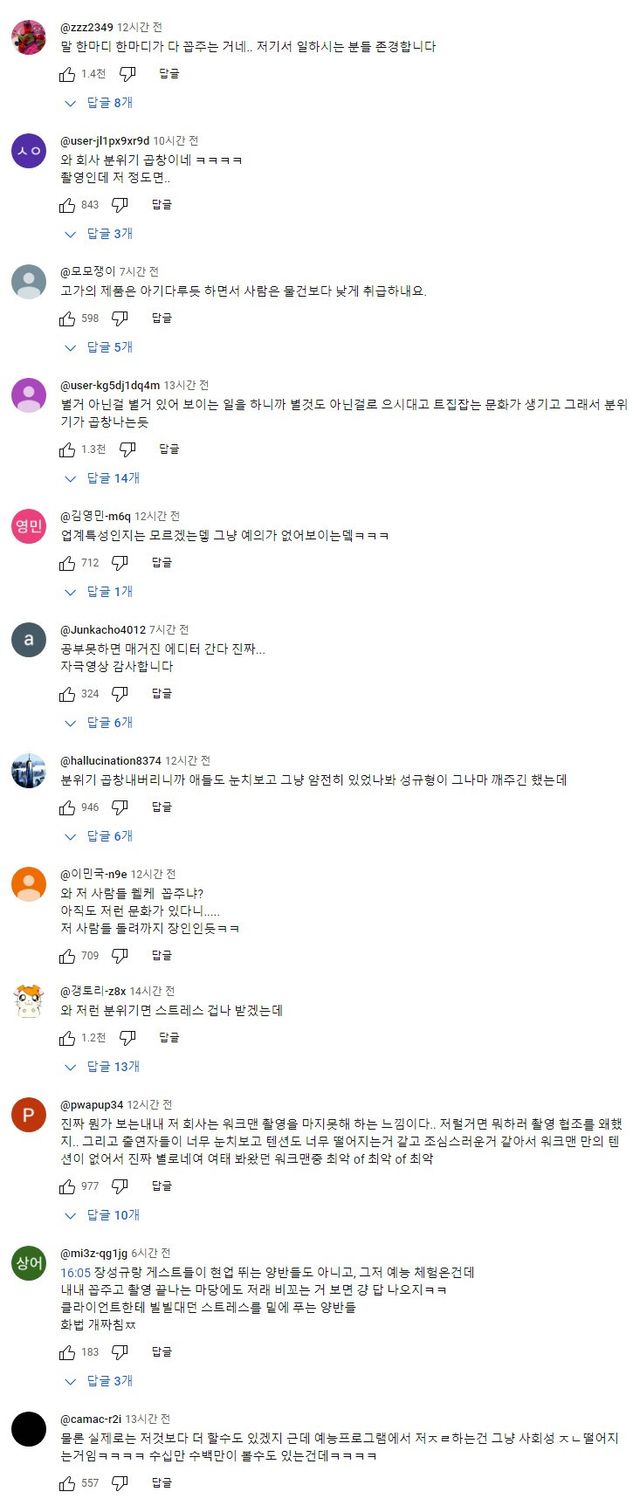Expand the 8 replies under @zzz2349

tap(100, 102)
